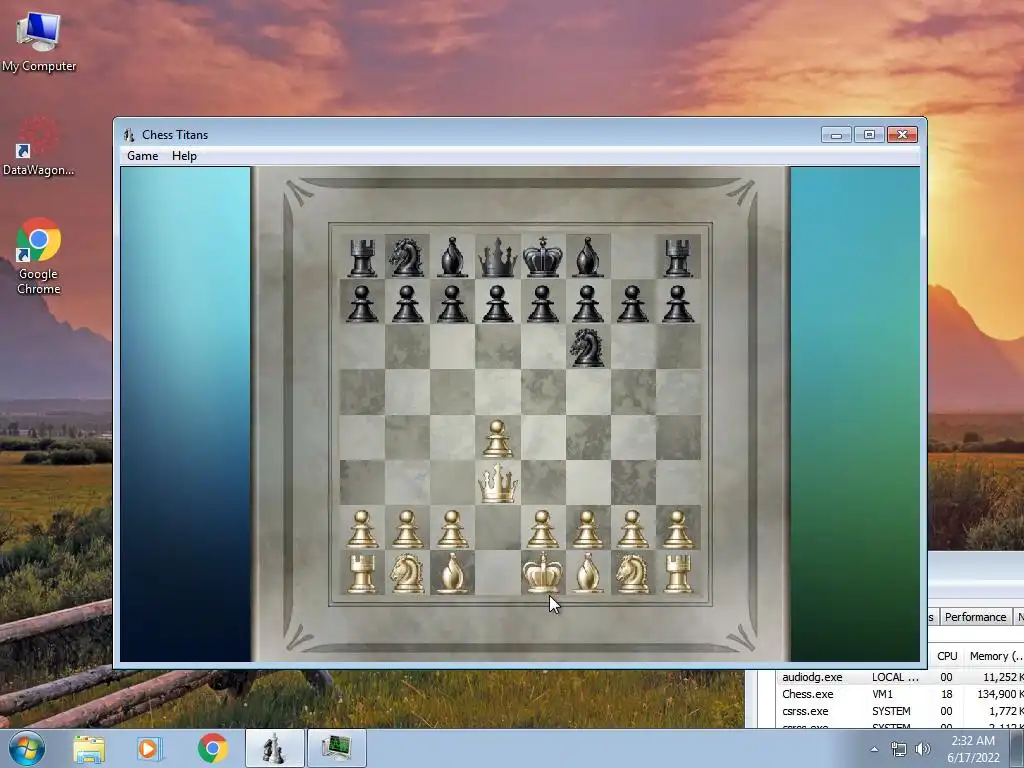
Task: Select the white rook on h1
Action: click(678, 573)
